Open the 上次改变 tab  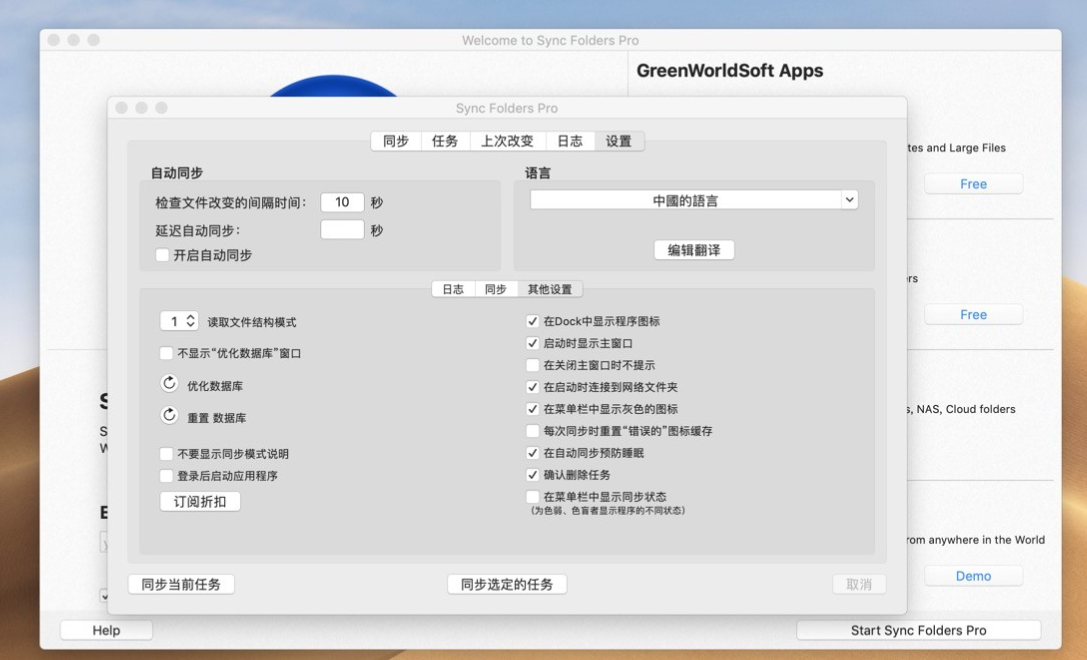tap(507, 141)
